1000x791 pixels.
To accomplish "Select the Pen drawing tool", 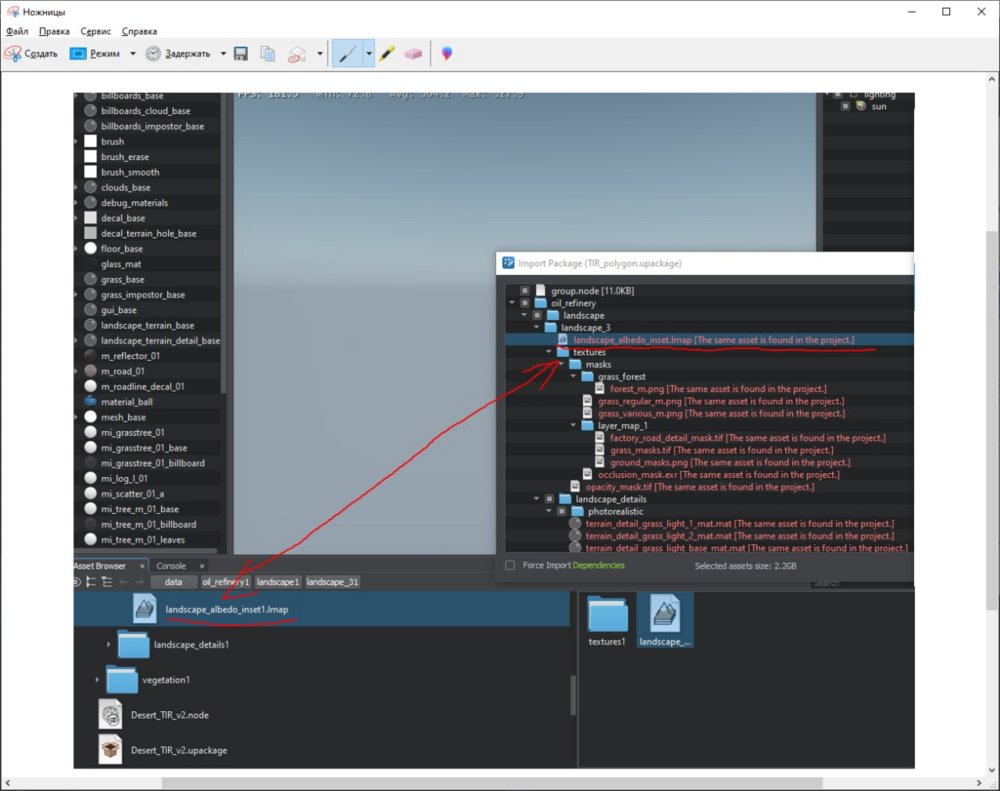I will coord(347,54).
